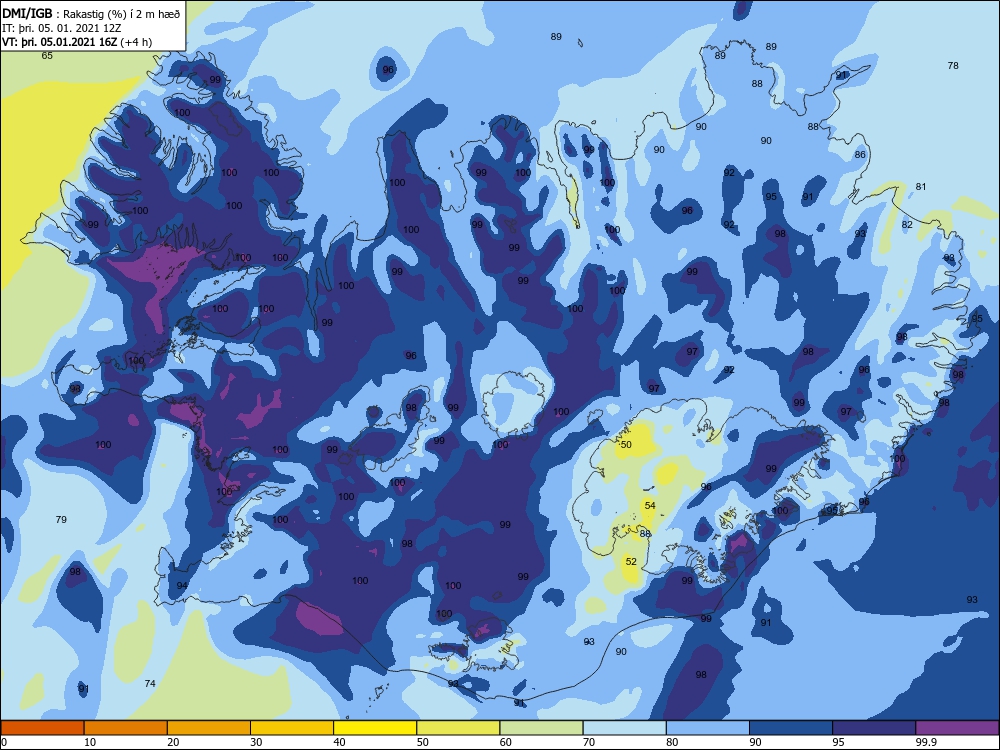Click the legend scale label '80'
The width and height of the screenshot is (1000, 750).
coord(673,742)
